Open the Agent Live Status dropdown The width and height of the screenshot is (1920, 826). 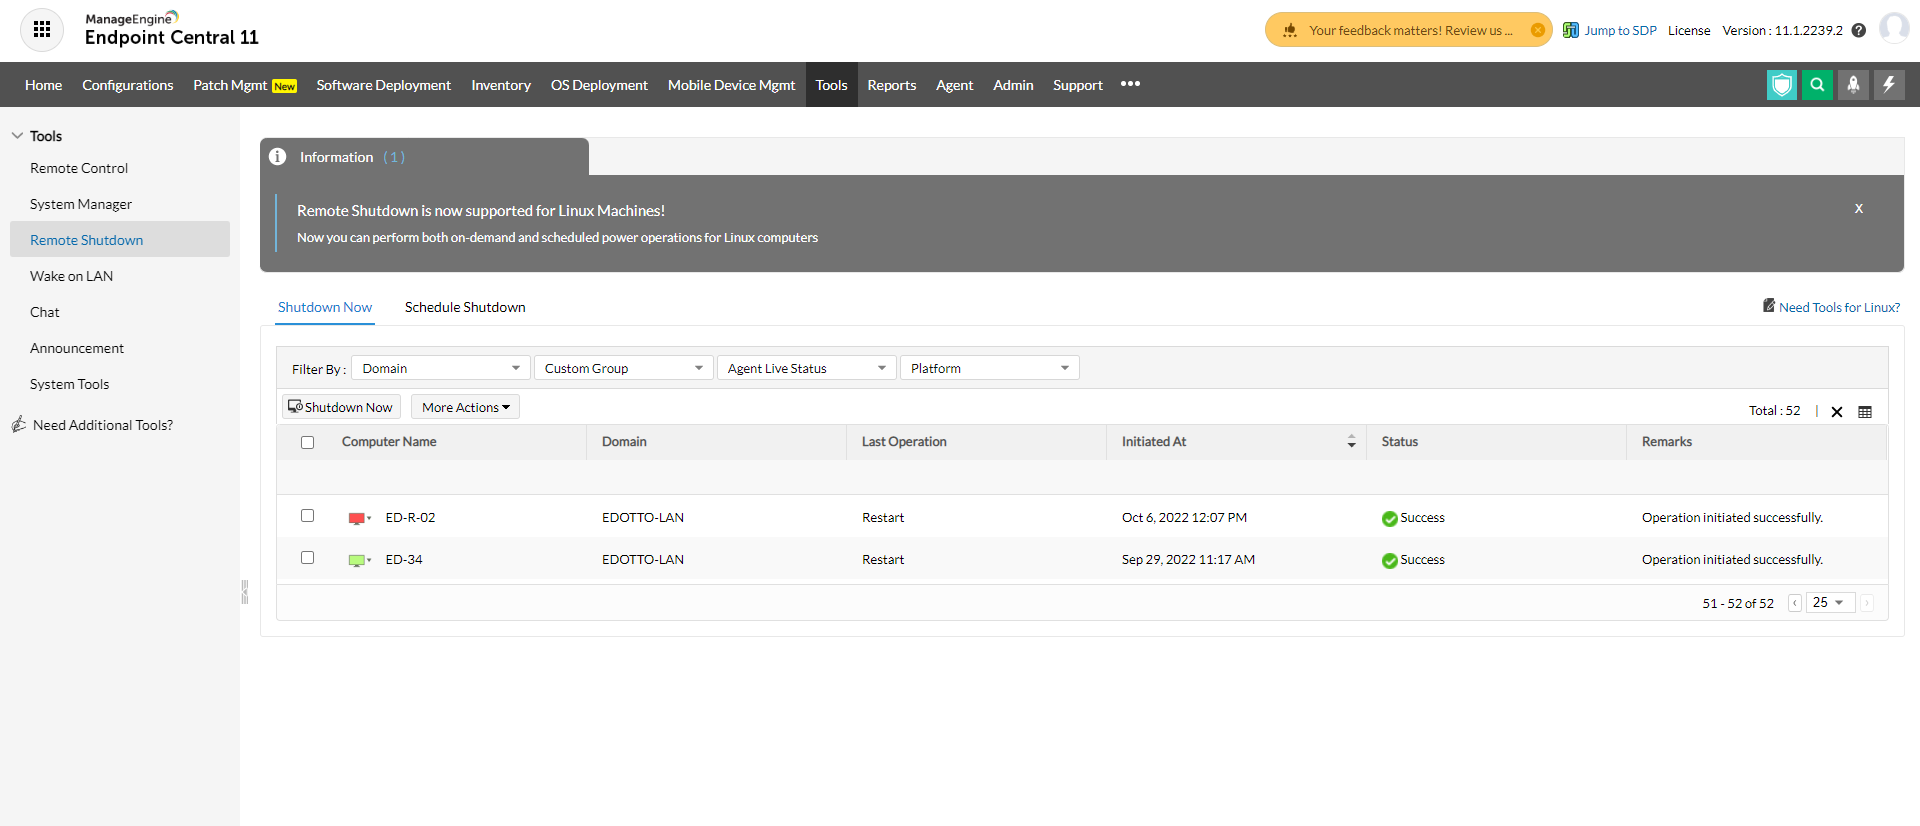[x=806, y=369]
